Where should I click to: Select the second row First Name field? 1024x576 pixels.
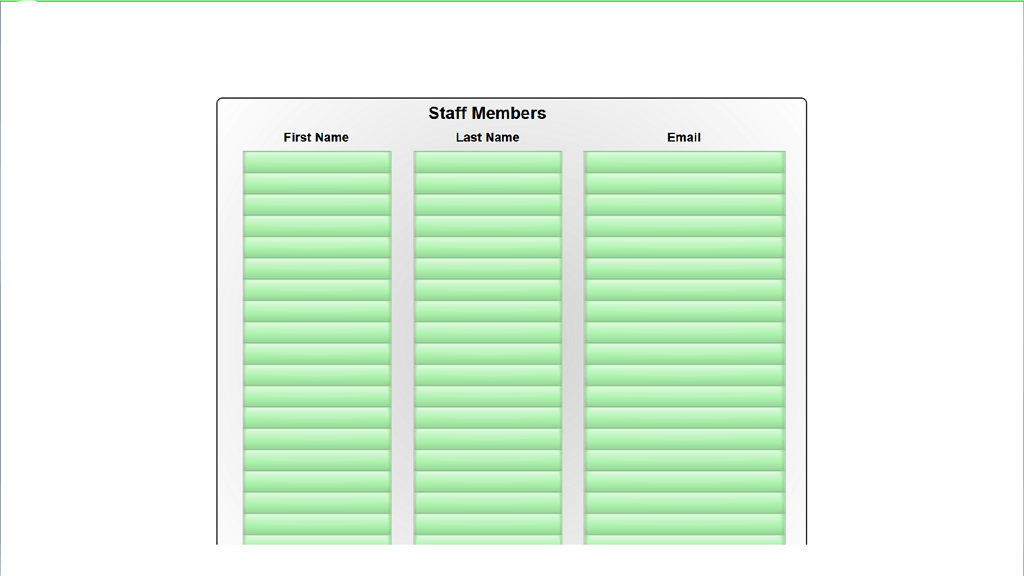pyautogui.click(x=316, y=184)
